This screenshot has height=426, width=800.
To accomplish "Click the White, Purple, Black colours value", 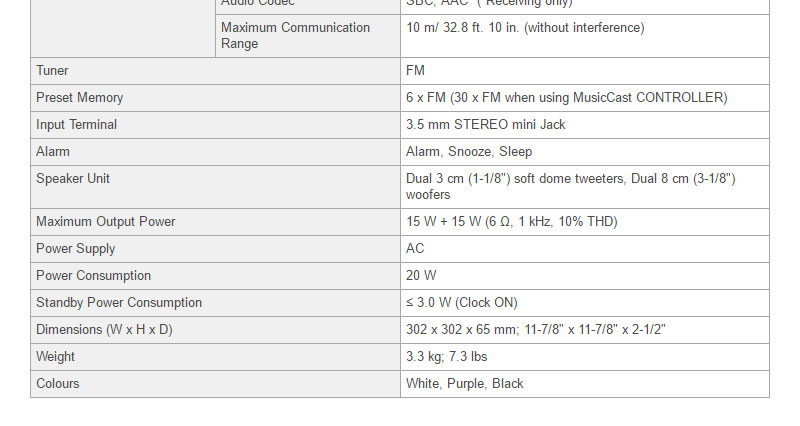I will click(x=465, y=384).
